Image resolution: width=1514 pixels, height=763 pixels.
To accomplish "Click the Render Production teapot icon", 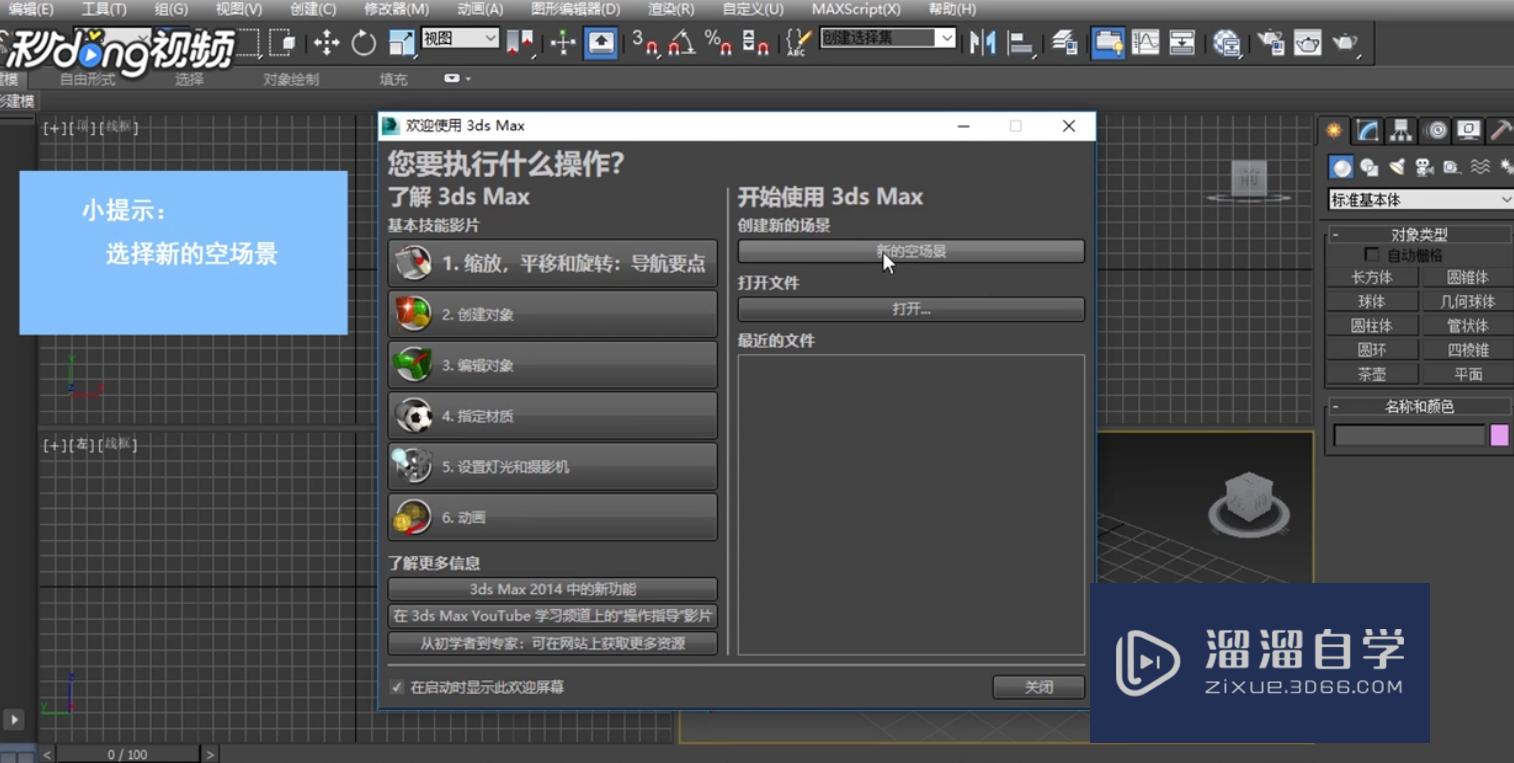I will coord(1345,42).
